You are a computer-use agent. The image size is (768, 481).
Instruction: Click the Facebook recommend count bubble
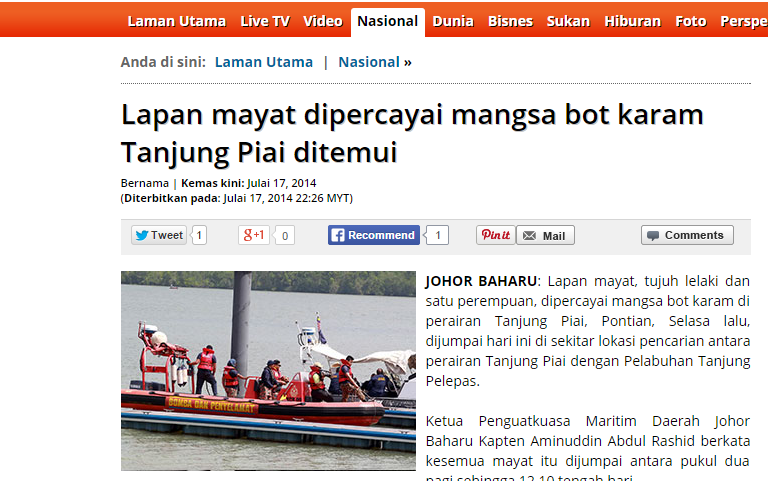(x=438, y=236)
